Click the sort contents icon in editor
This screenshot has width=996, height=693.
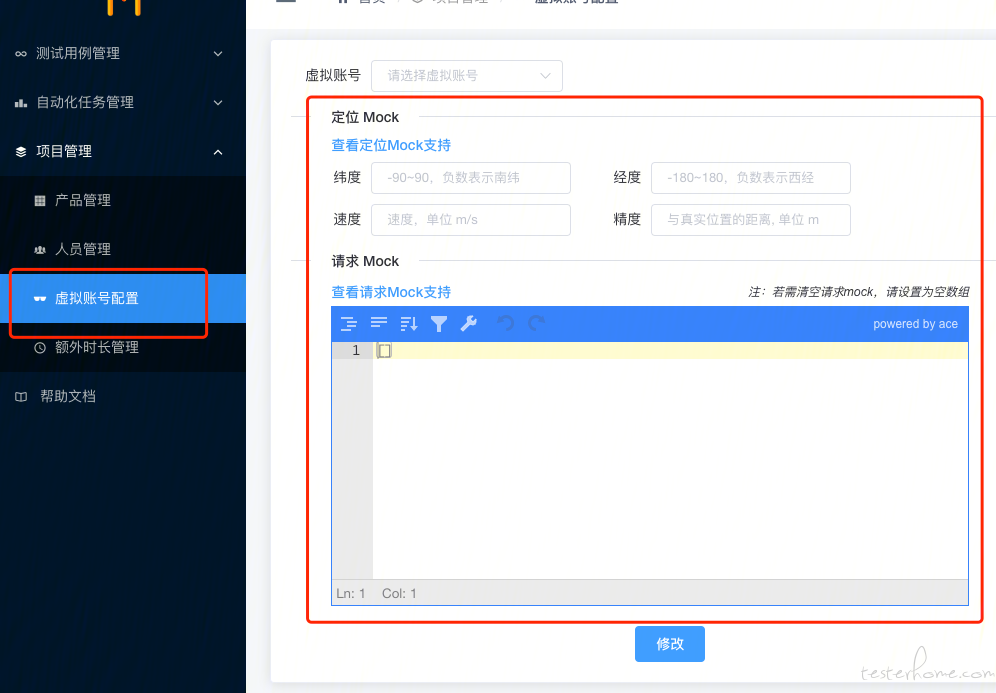click(409, 324)
